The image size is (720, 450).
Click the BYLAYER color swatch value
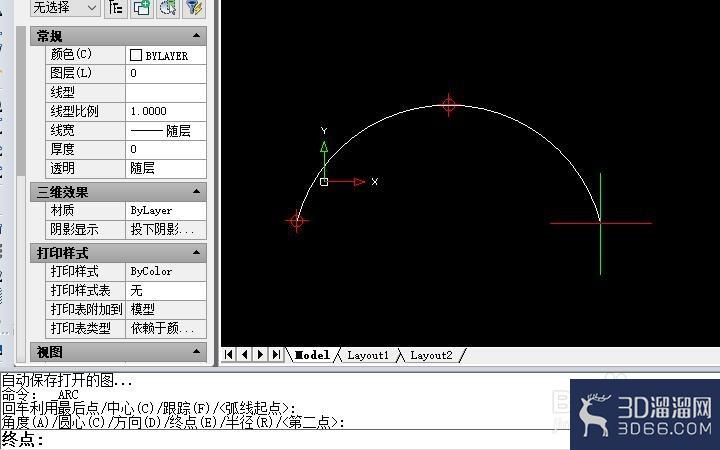[x=166, y=55]
